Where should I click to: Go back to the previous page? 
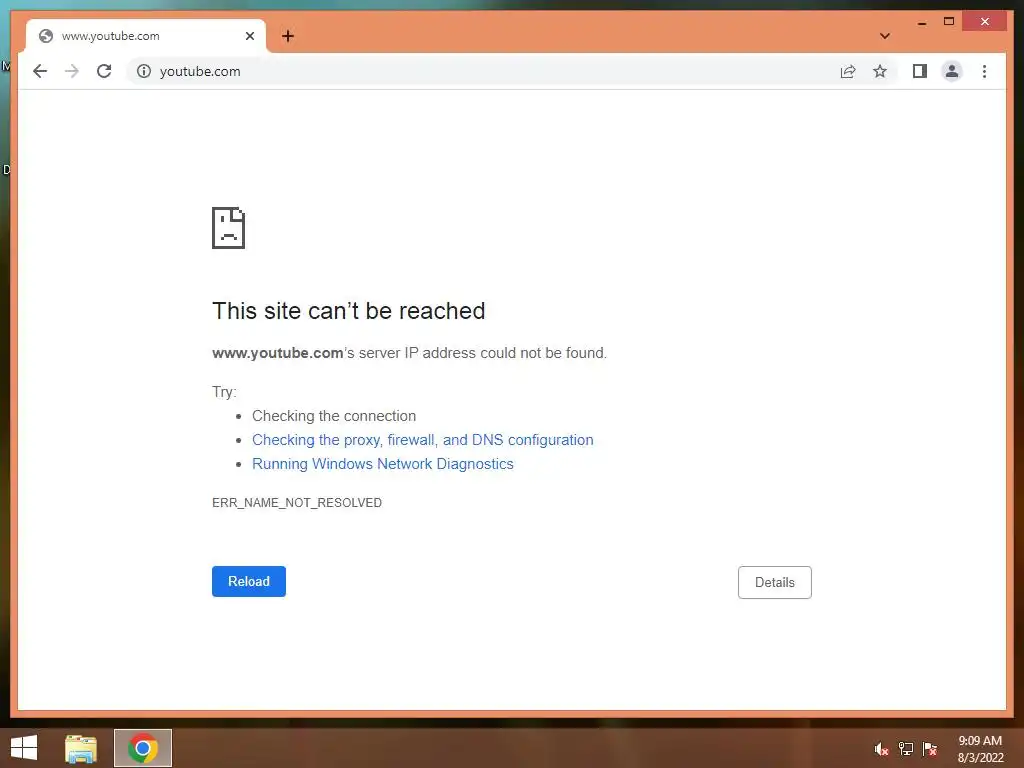[x=40, y=71]
